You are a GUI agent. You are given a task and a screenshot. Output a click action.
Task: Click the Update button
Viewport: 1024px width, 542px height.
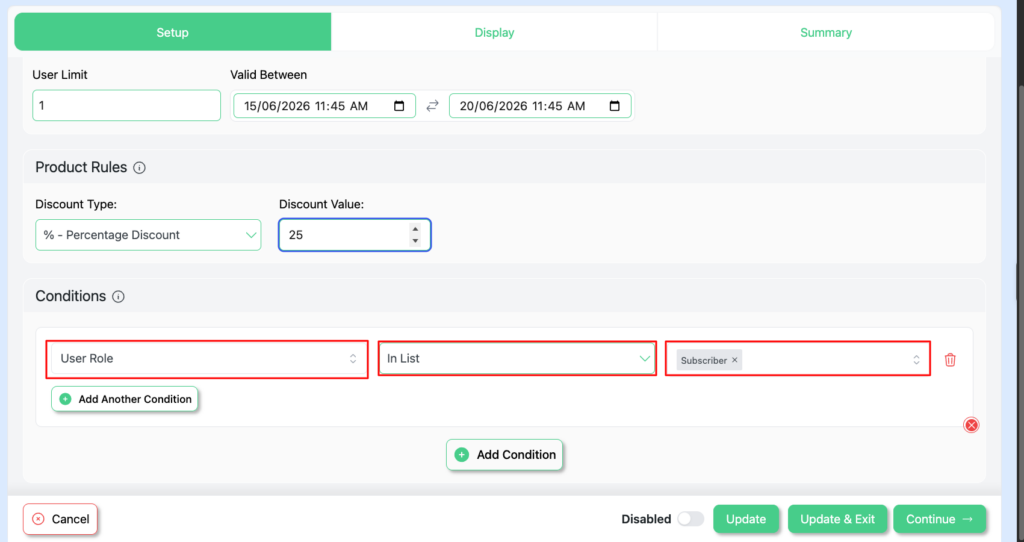[746, 519]
